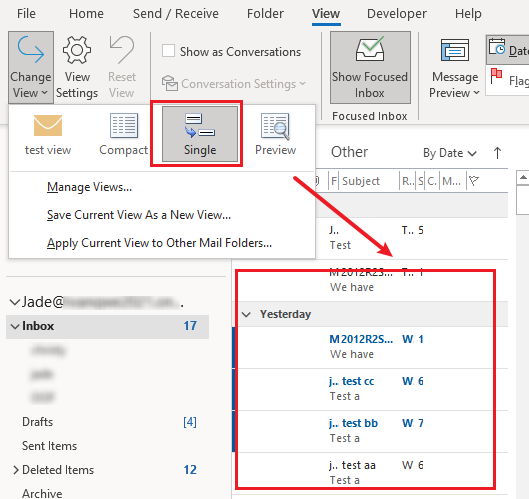Open the Help tab
Image resolution: width=529 pixels, height=499 pixels.
point(468,13)
